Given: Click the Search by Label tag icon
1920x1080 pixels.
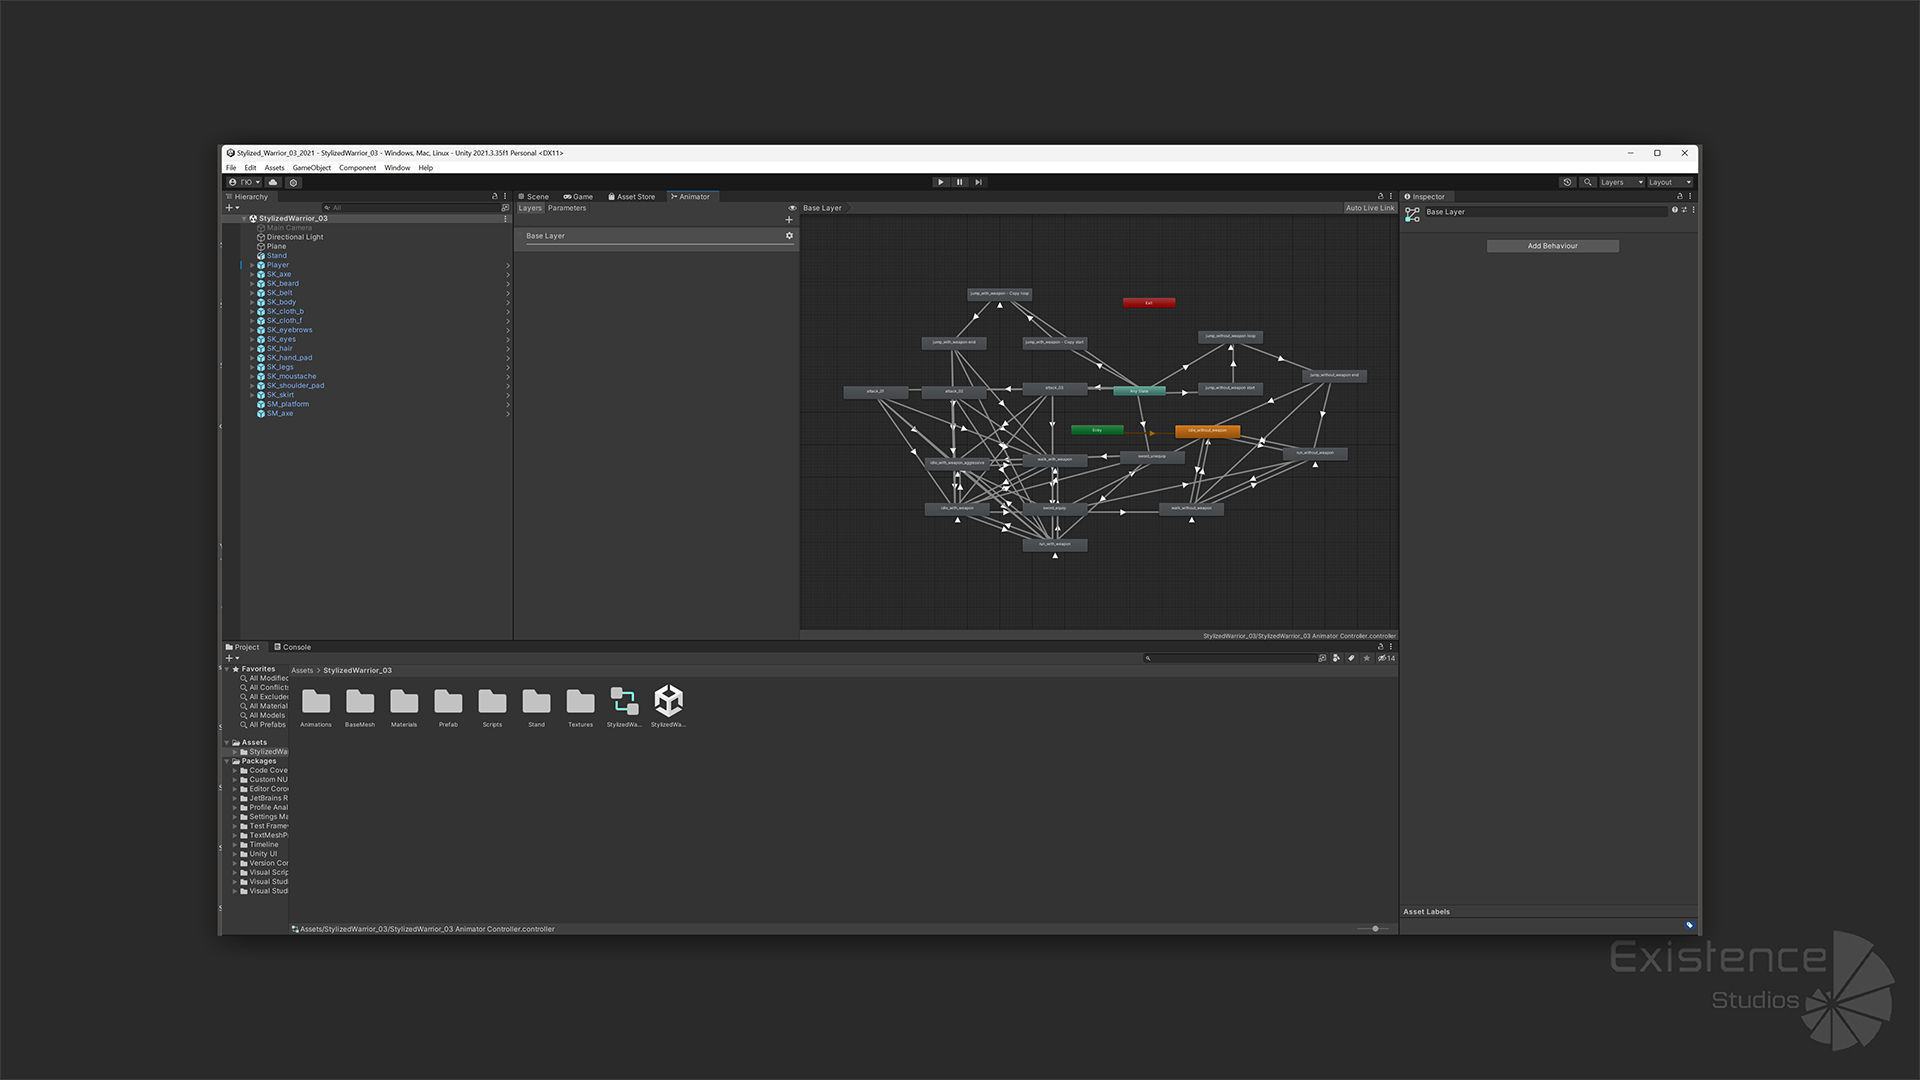Looking at the screenshot, I should point(1351,658).
